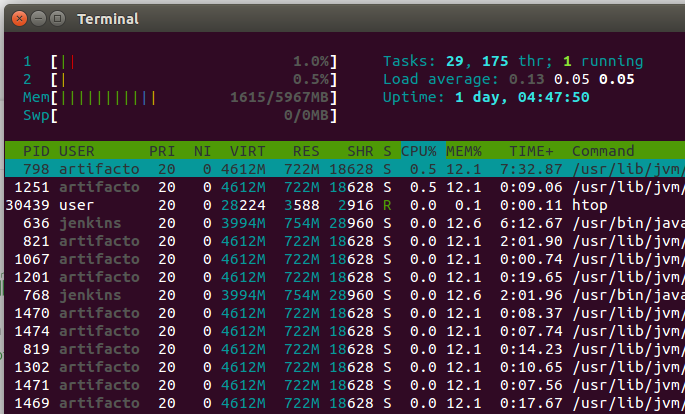This screenshot has width=685, height=414.
Task: Click the RES column header
Action: click(305, 150)
